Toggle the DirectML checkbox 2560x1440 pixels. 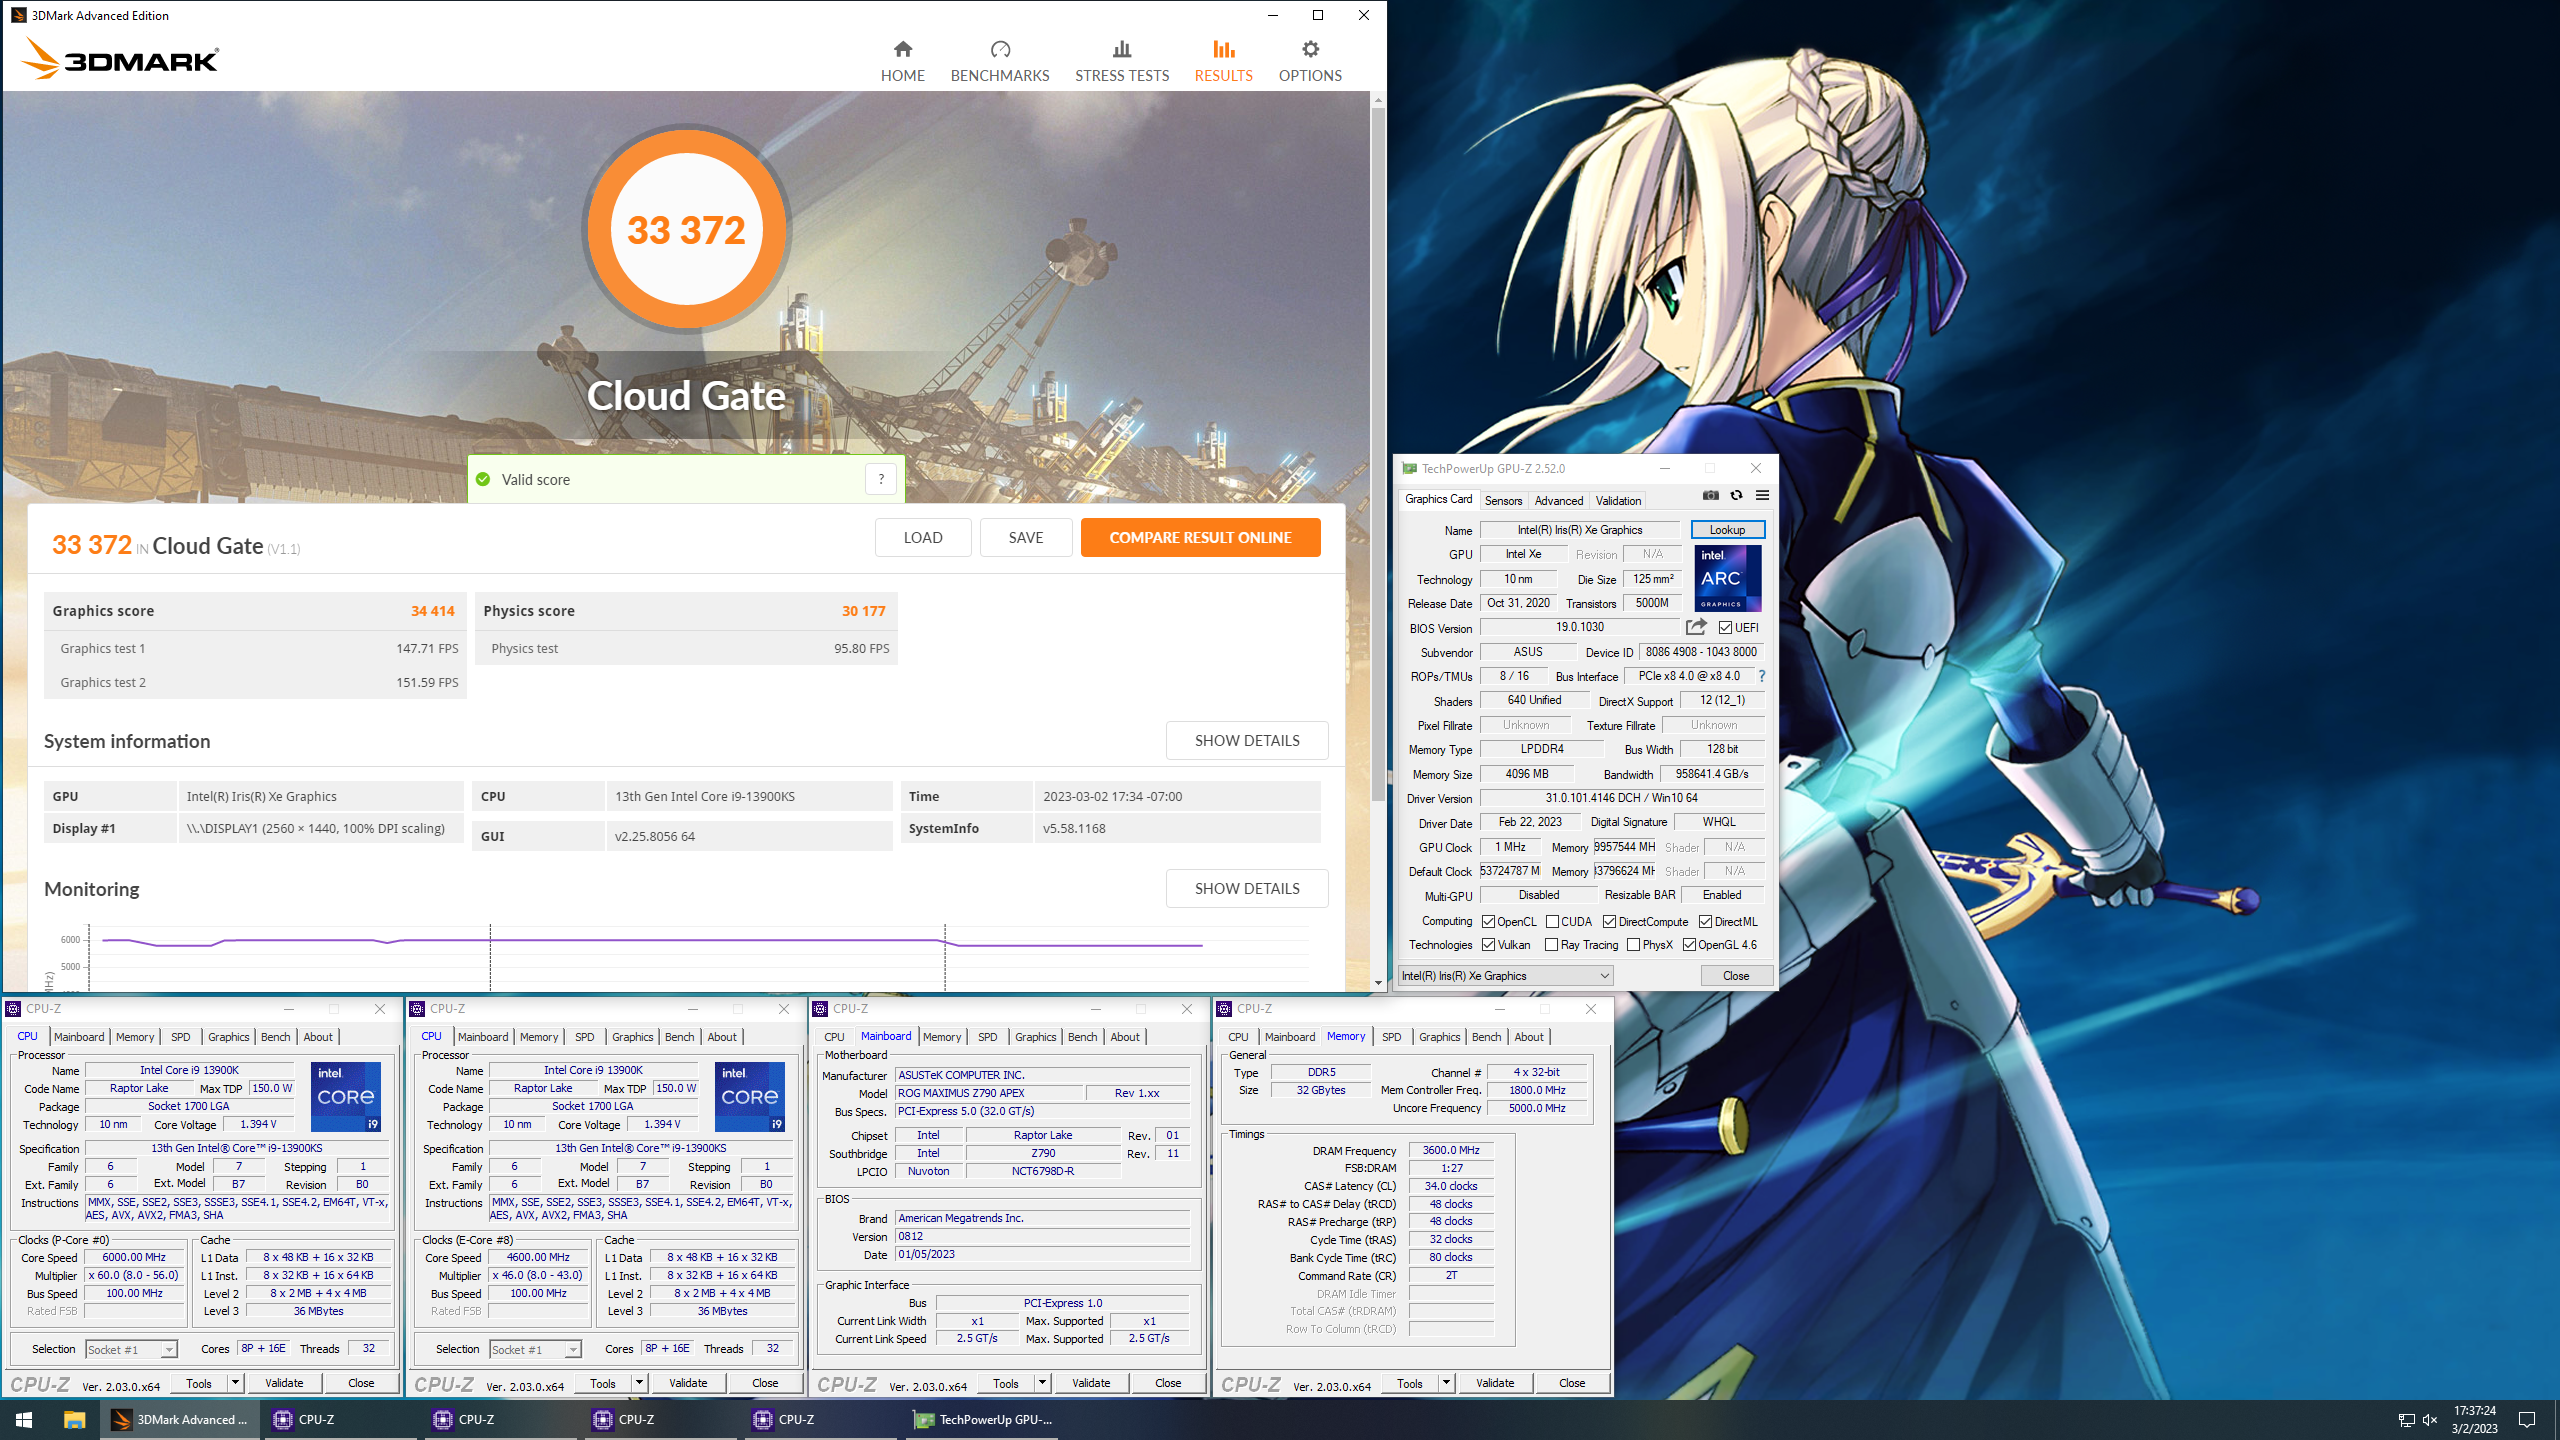(1705, 921)
